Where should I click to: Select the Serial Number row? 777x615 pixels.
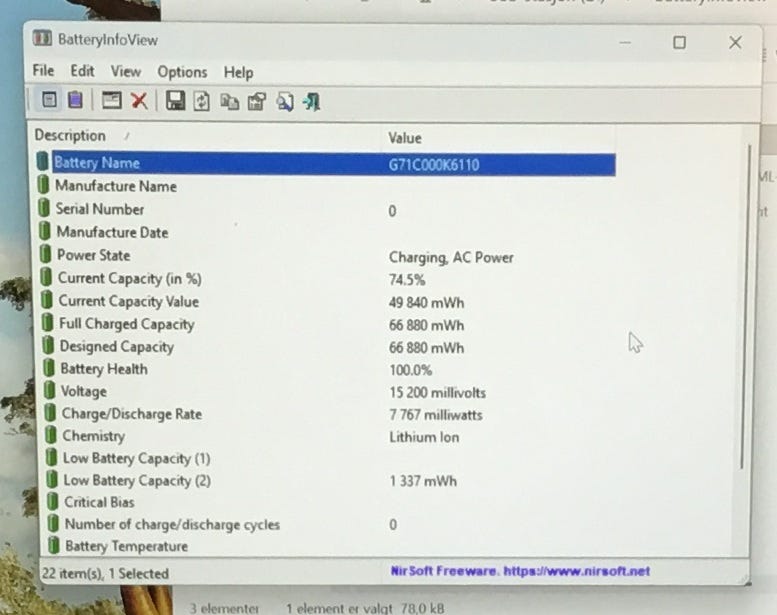pyautogui.click(x=327, y=209)
